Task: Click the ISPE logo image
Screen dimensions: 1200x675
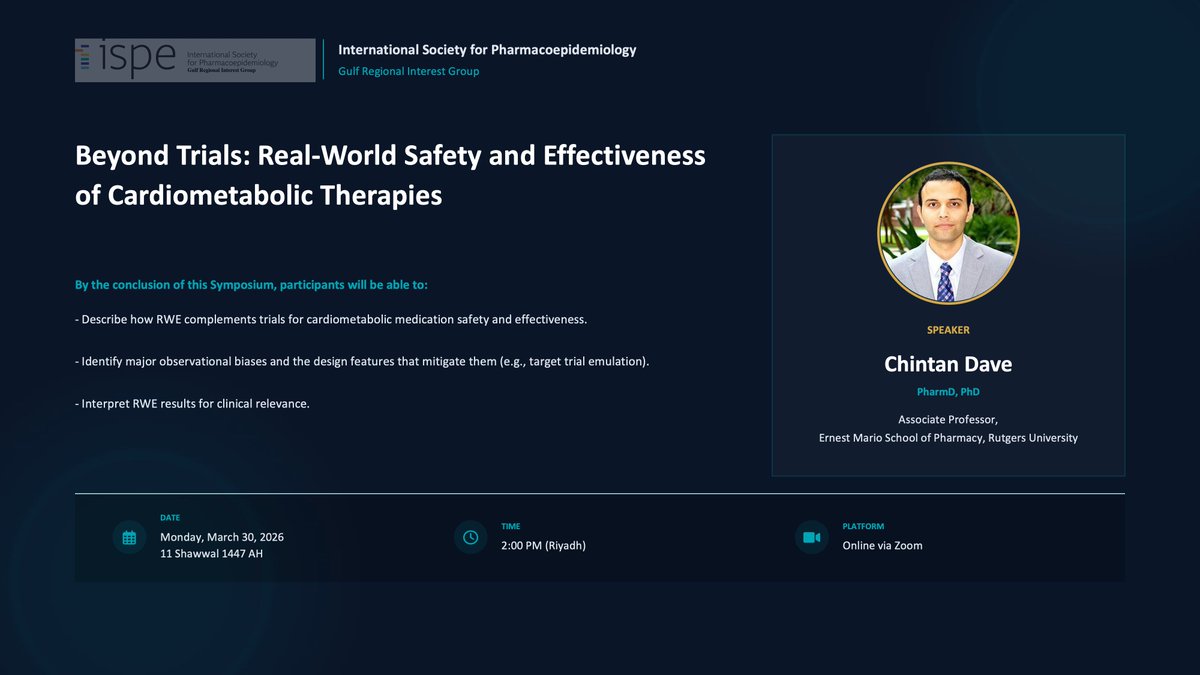Action: 195,60
